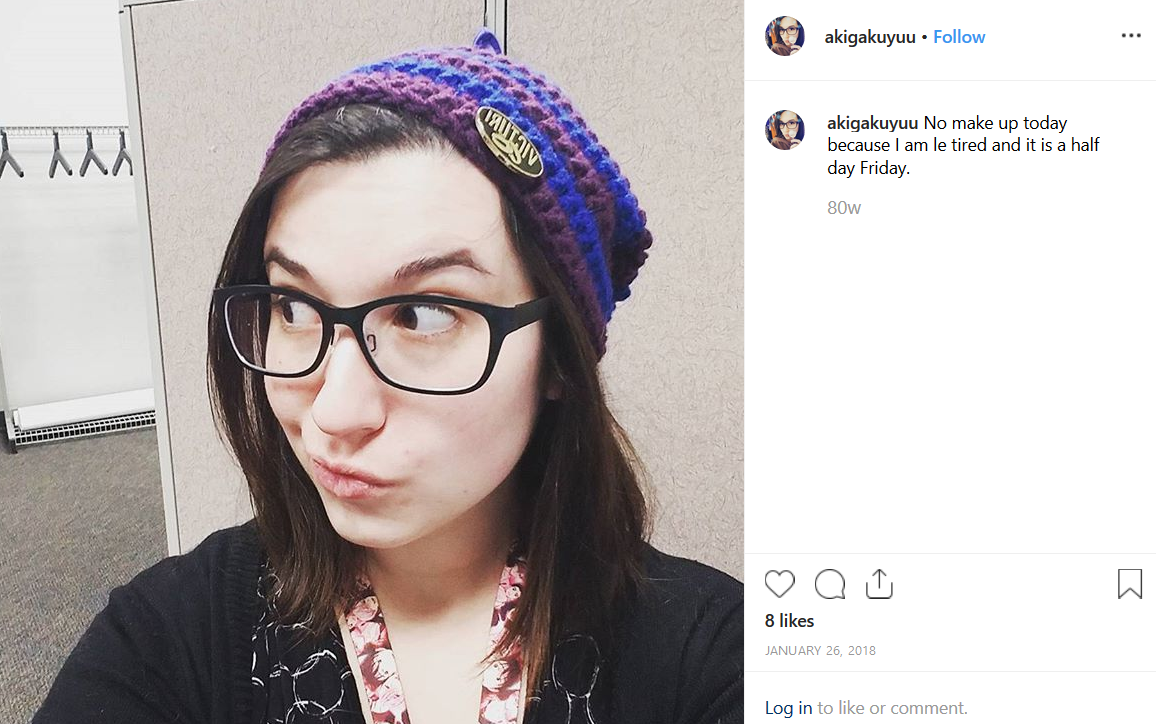Image resolution: width=1156 pixels, height=724 pixels.
Task: Select the gold pin on the beanie
Action: [x=509, y=142]
